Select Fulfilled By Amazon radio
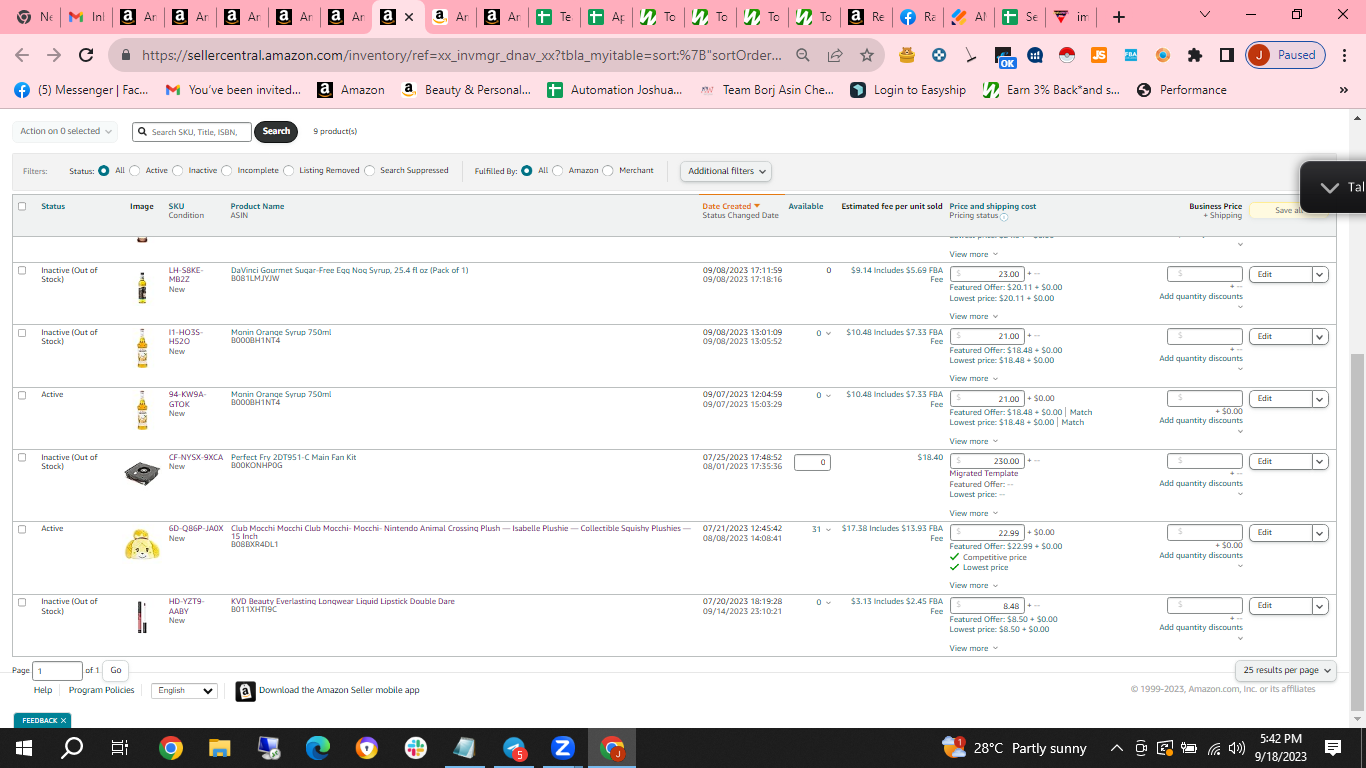Screen dimensions: 1366x768 tap(558, 171)
